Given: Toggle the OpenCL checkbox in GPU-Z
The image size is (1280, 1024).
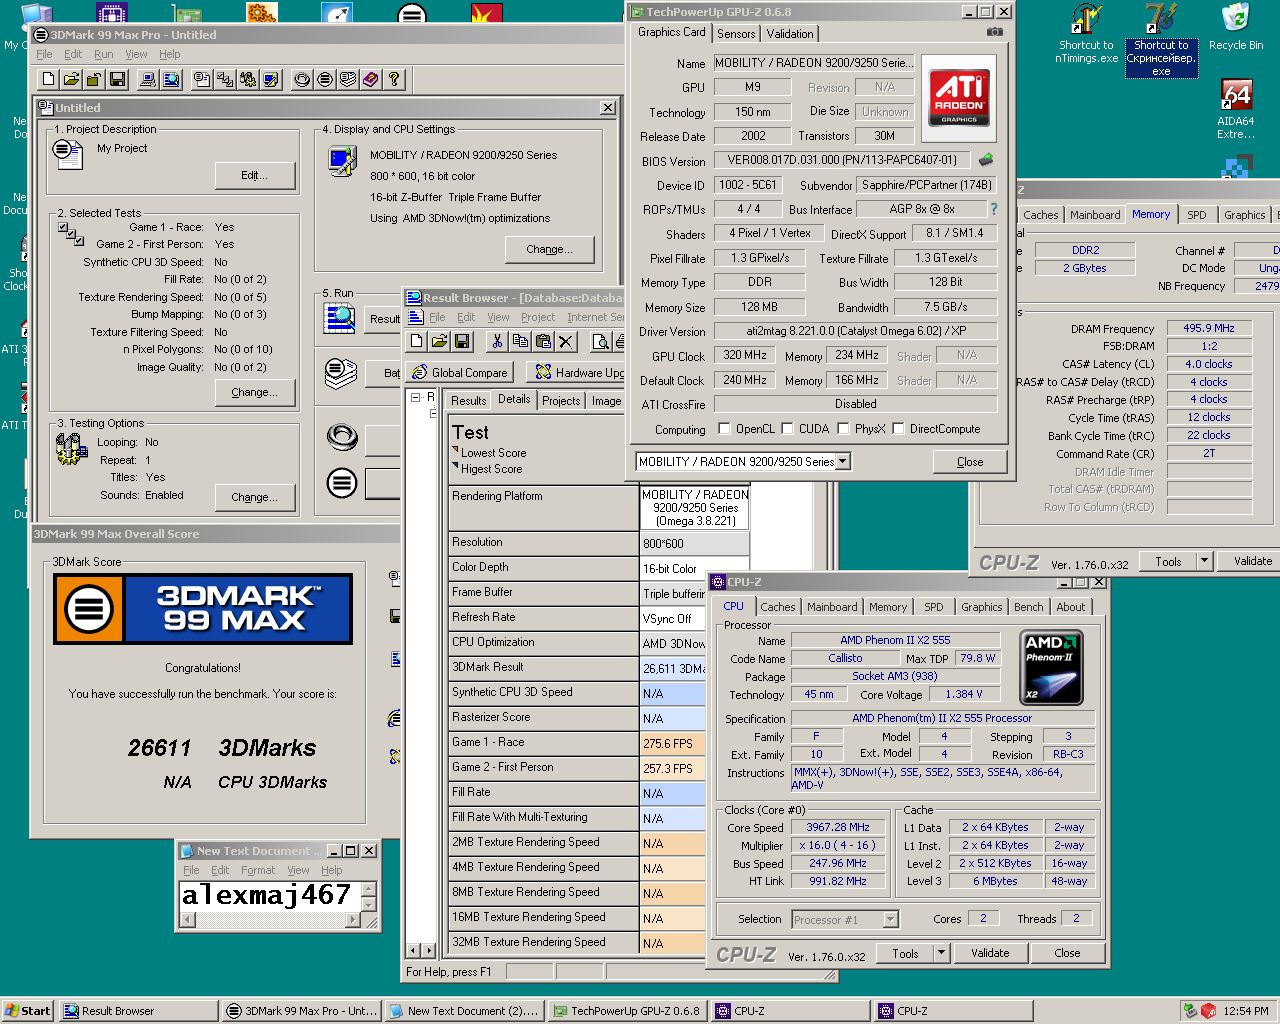Looking at the screenshot, I should (724, 429).
